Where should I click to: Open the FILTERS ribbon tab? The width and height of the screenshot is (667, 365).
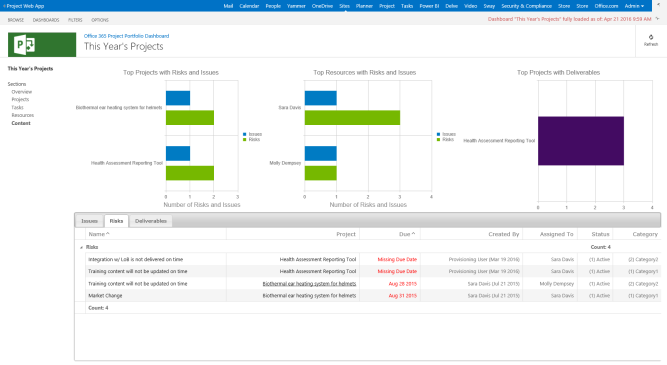pos(75,20)
